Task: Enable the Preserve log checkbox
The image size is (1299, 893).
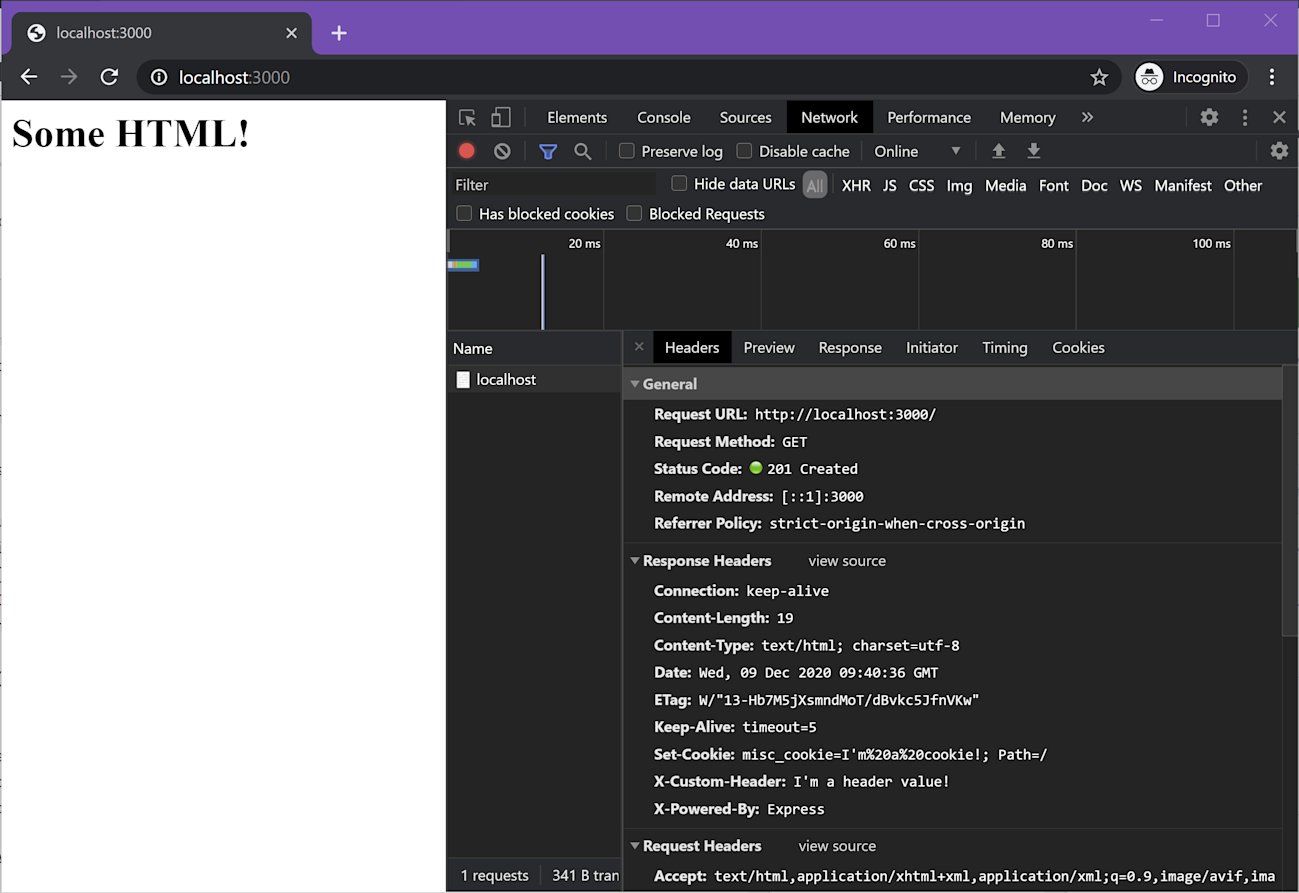Action: point(626,151)
